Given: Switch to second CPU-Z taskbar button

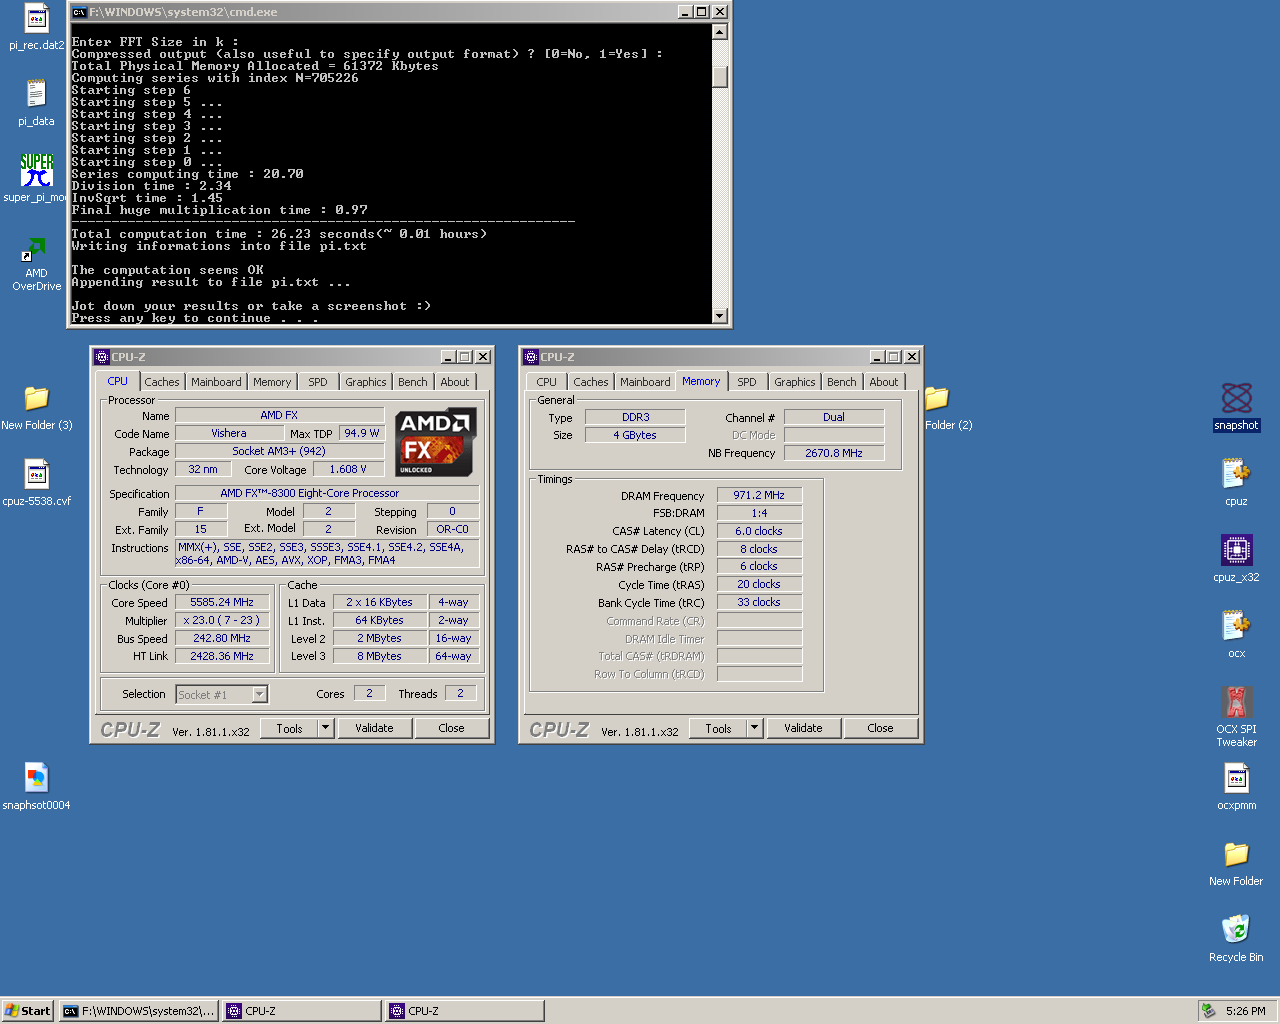Looking at the screenshot, I should pos(465,1011).
